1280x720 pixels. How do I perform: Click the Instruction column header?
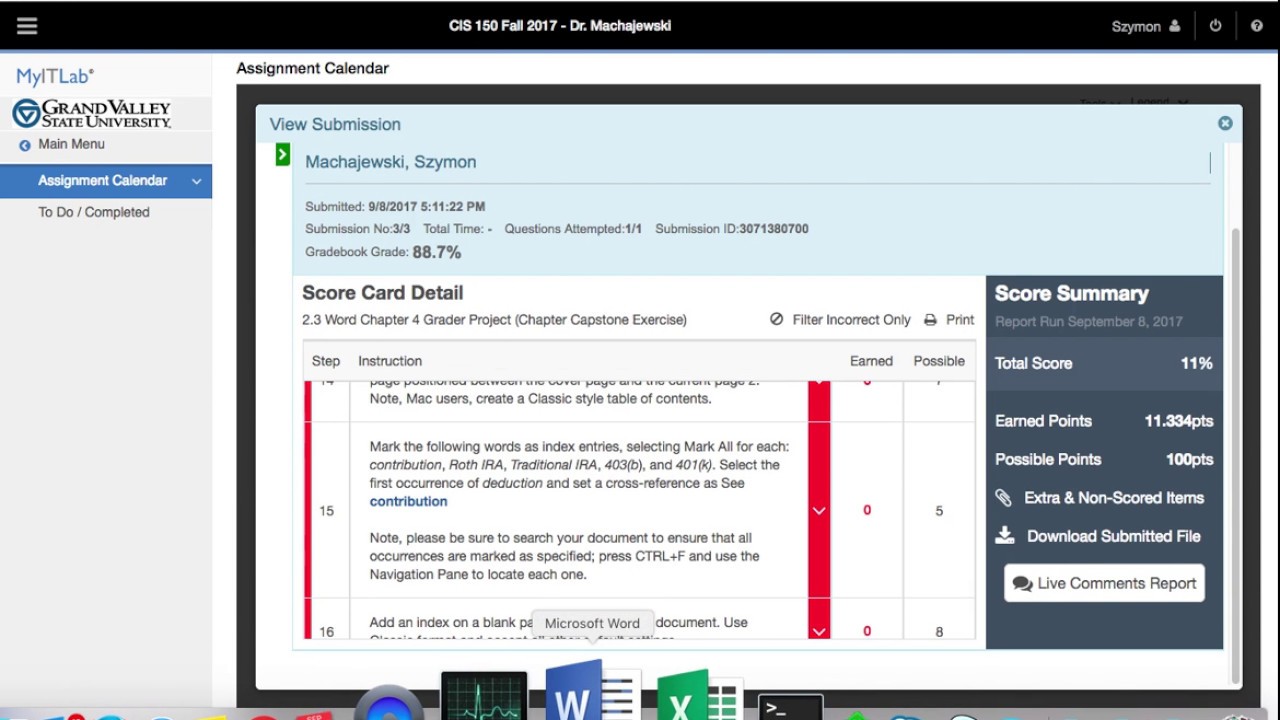pos(390,361)
